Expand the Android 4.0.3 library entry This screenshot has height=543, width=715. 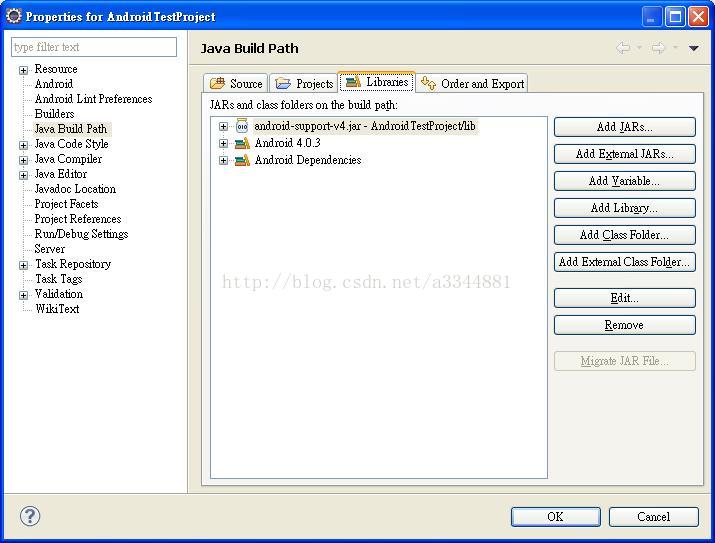click(x=223, y=144)
